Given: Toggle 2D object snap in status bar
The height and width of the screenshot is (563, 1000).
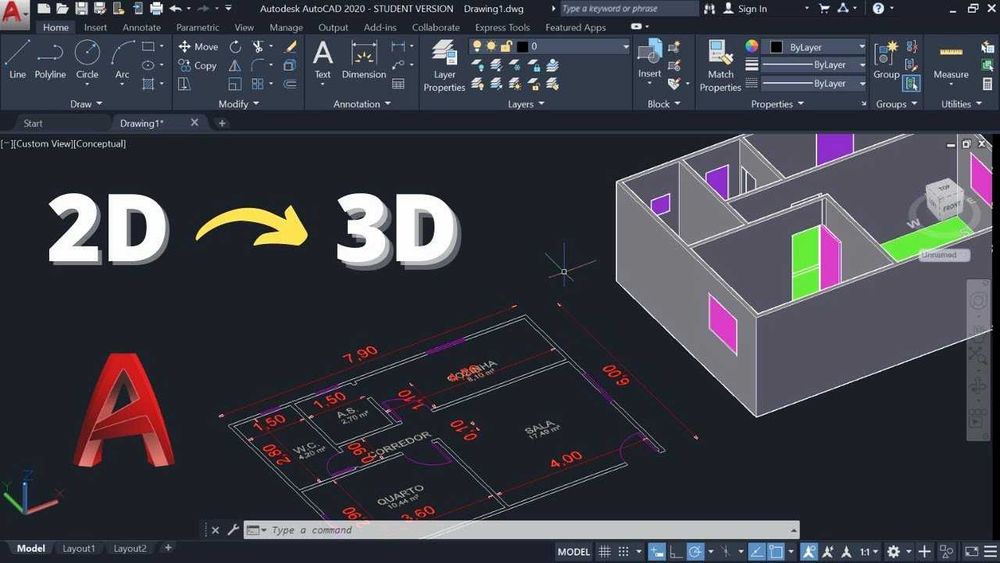Looking at the screenshot, I should [x=776, y=552].
